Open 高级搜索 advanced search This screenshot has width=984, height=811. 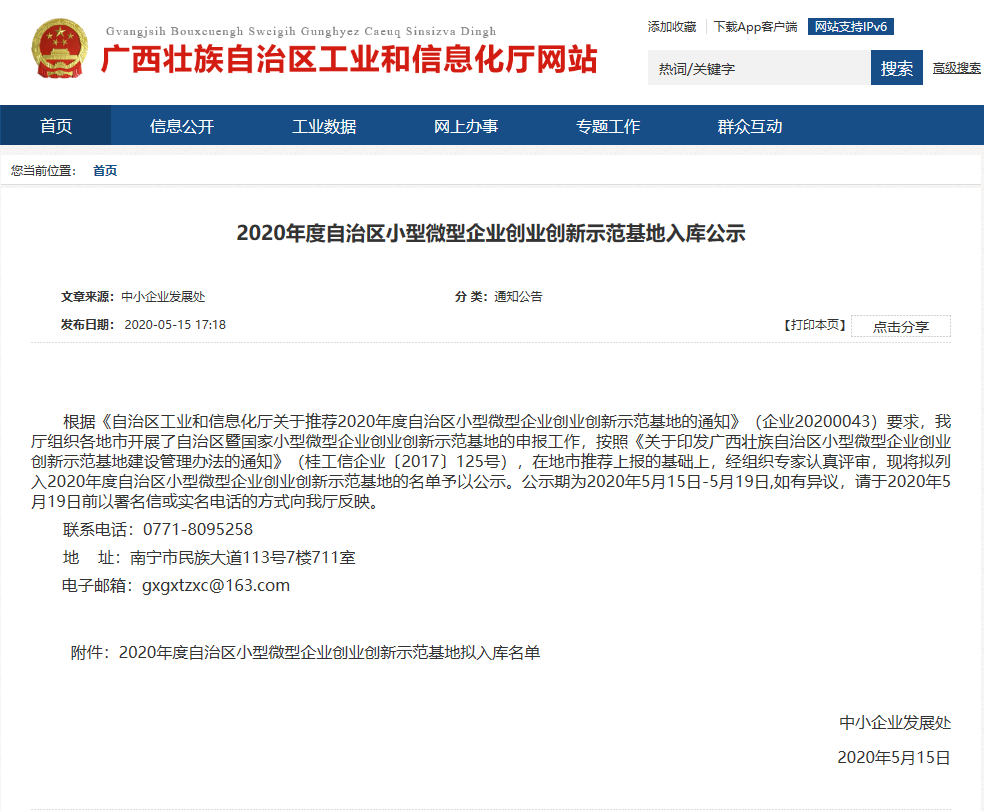956,68
